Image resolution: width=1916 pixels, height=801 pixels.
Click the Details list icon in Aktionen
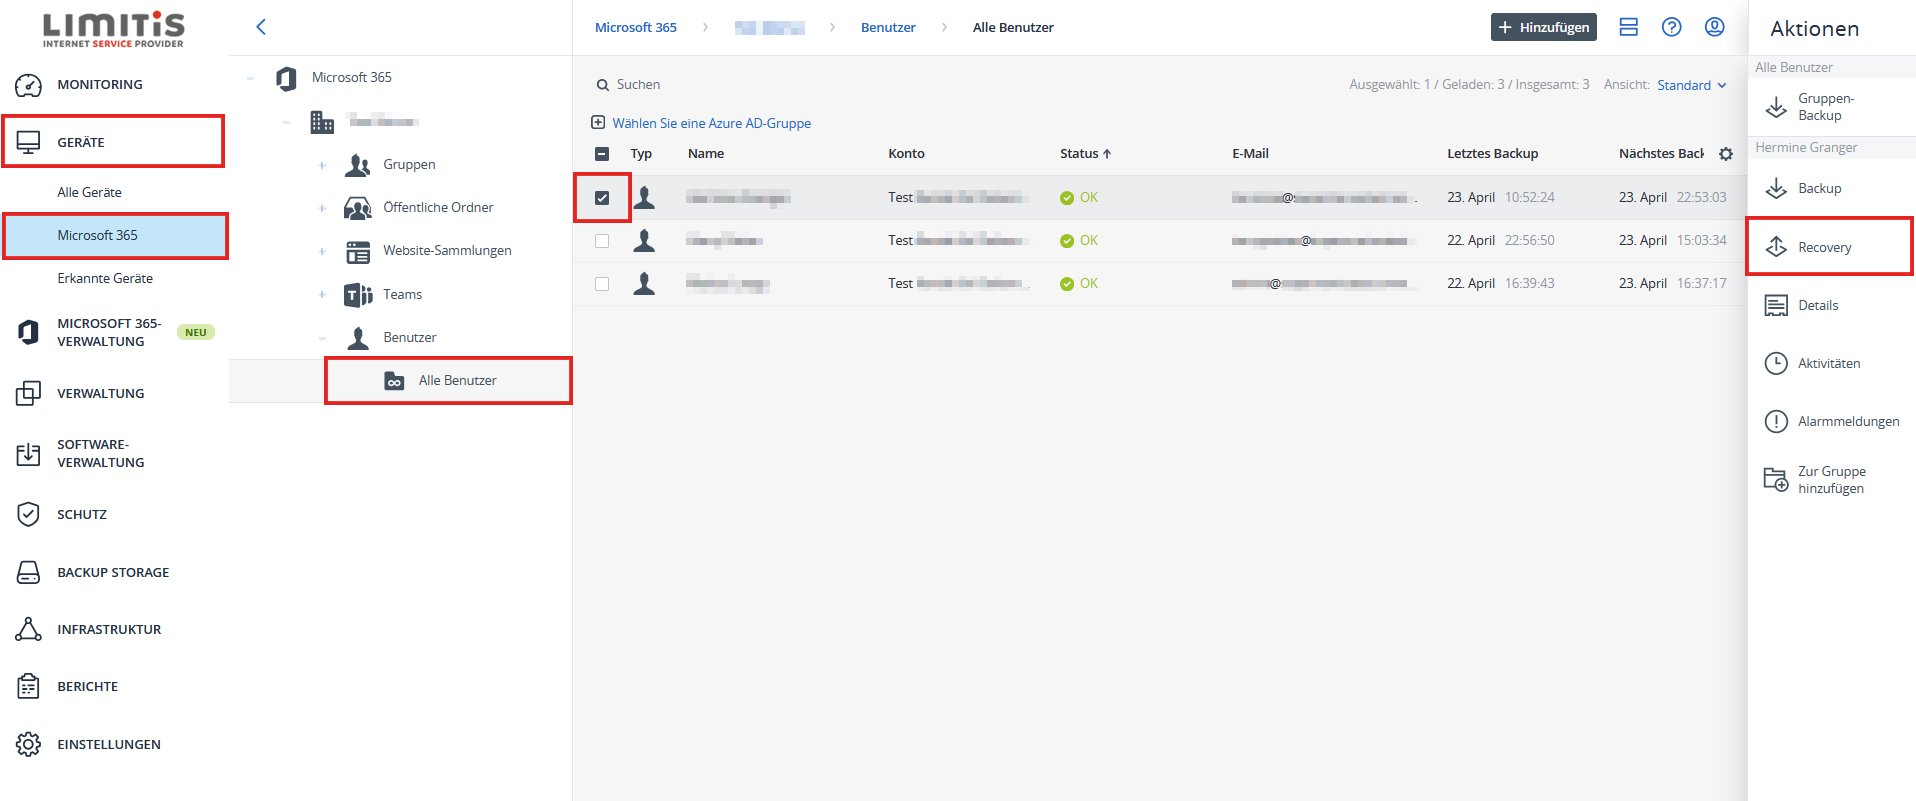click(x=1776, y=306)
